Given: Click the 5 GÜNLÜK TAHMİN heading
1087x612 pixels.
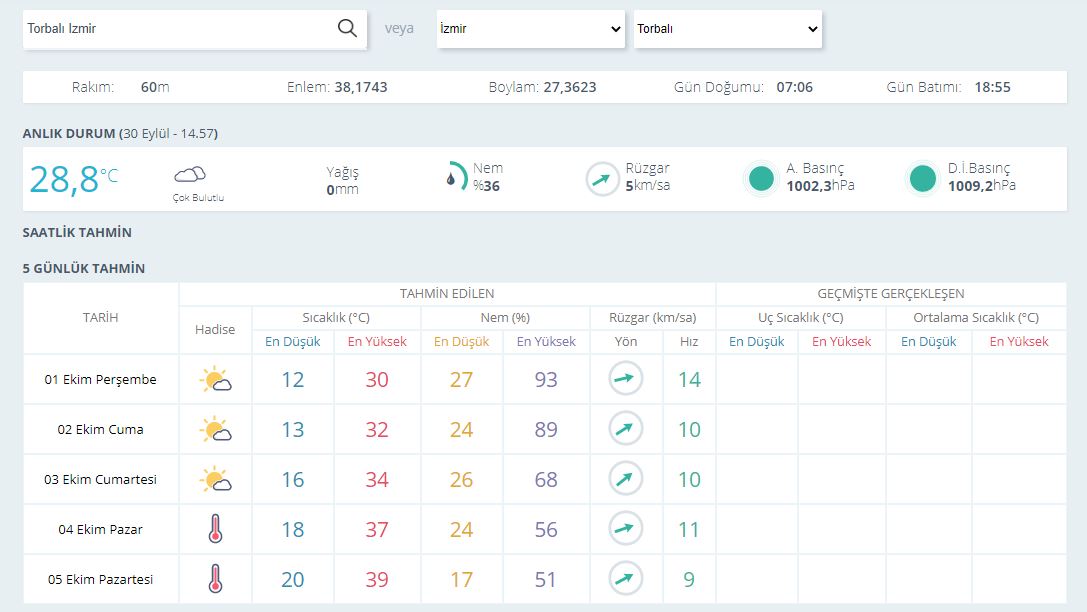Looking at the screenshot, I should (x=84, y=269).
